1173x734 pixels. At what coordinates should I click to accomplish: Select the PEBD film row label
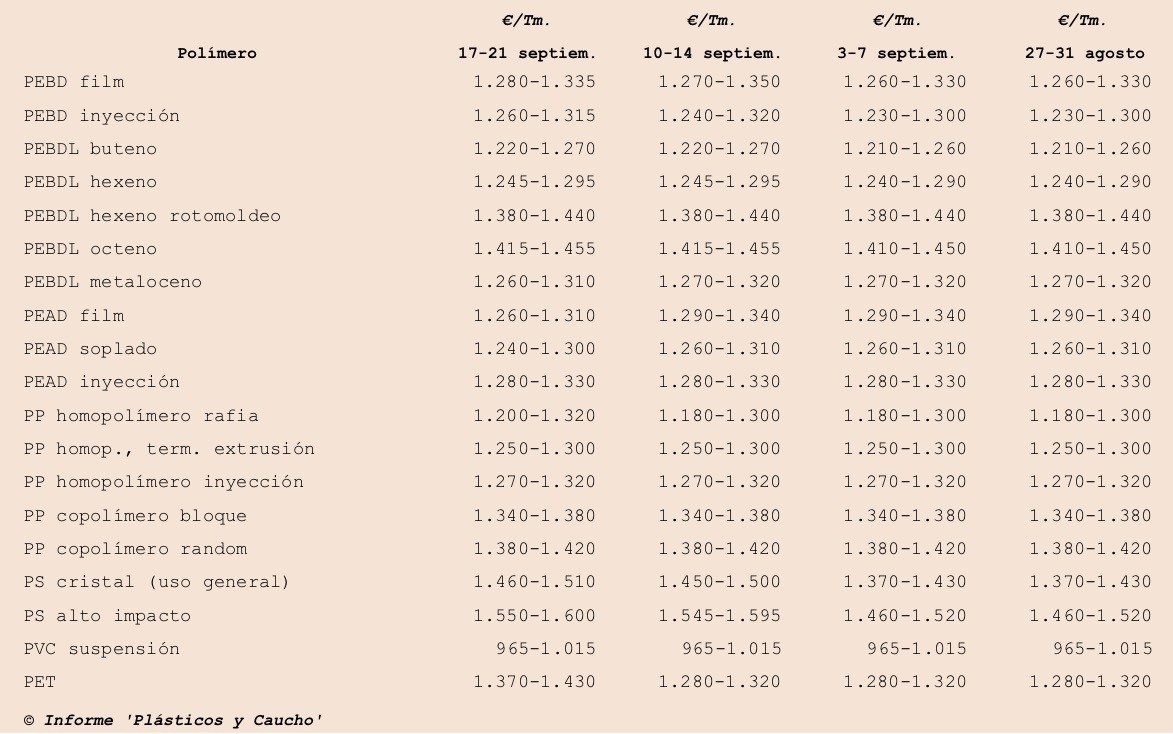[74, 82]
